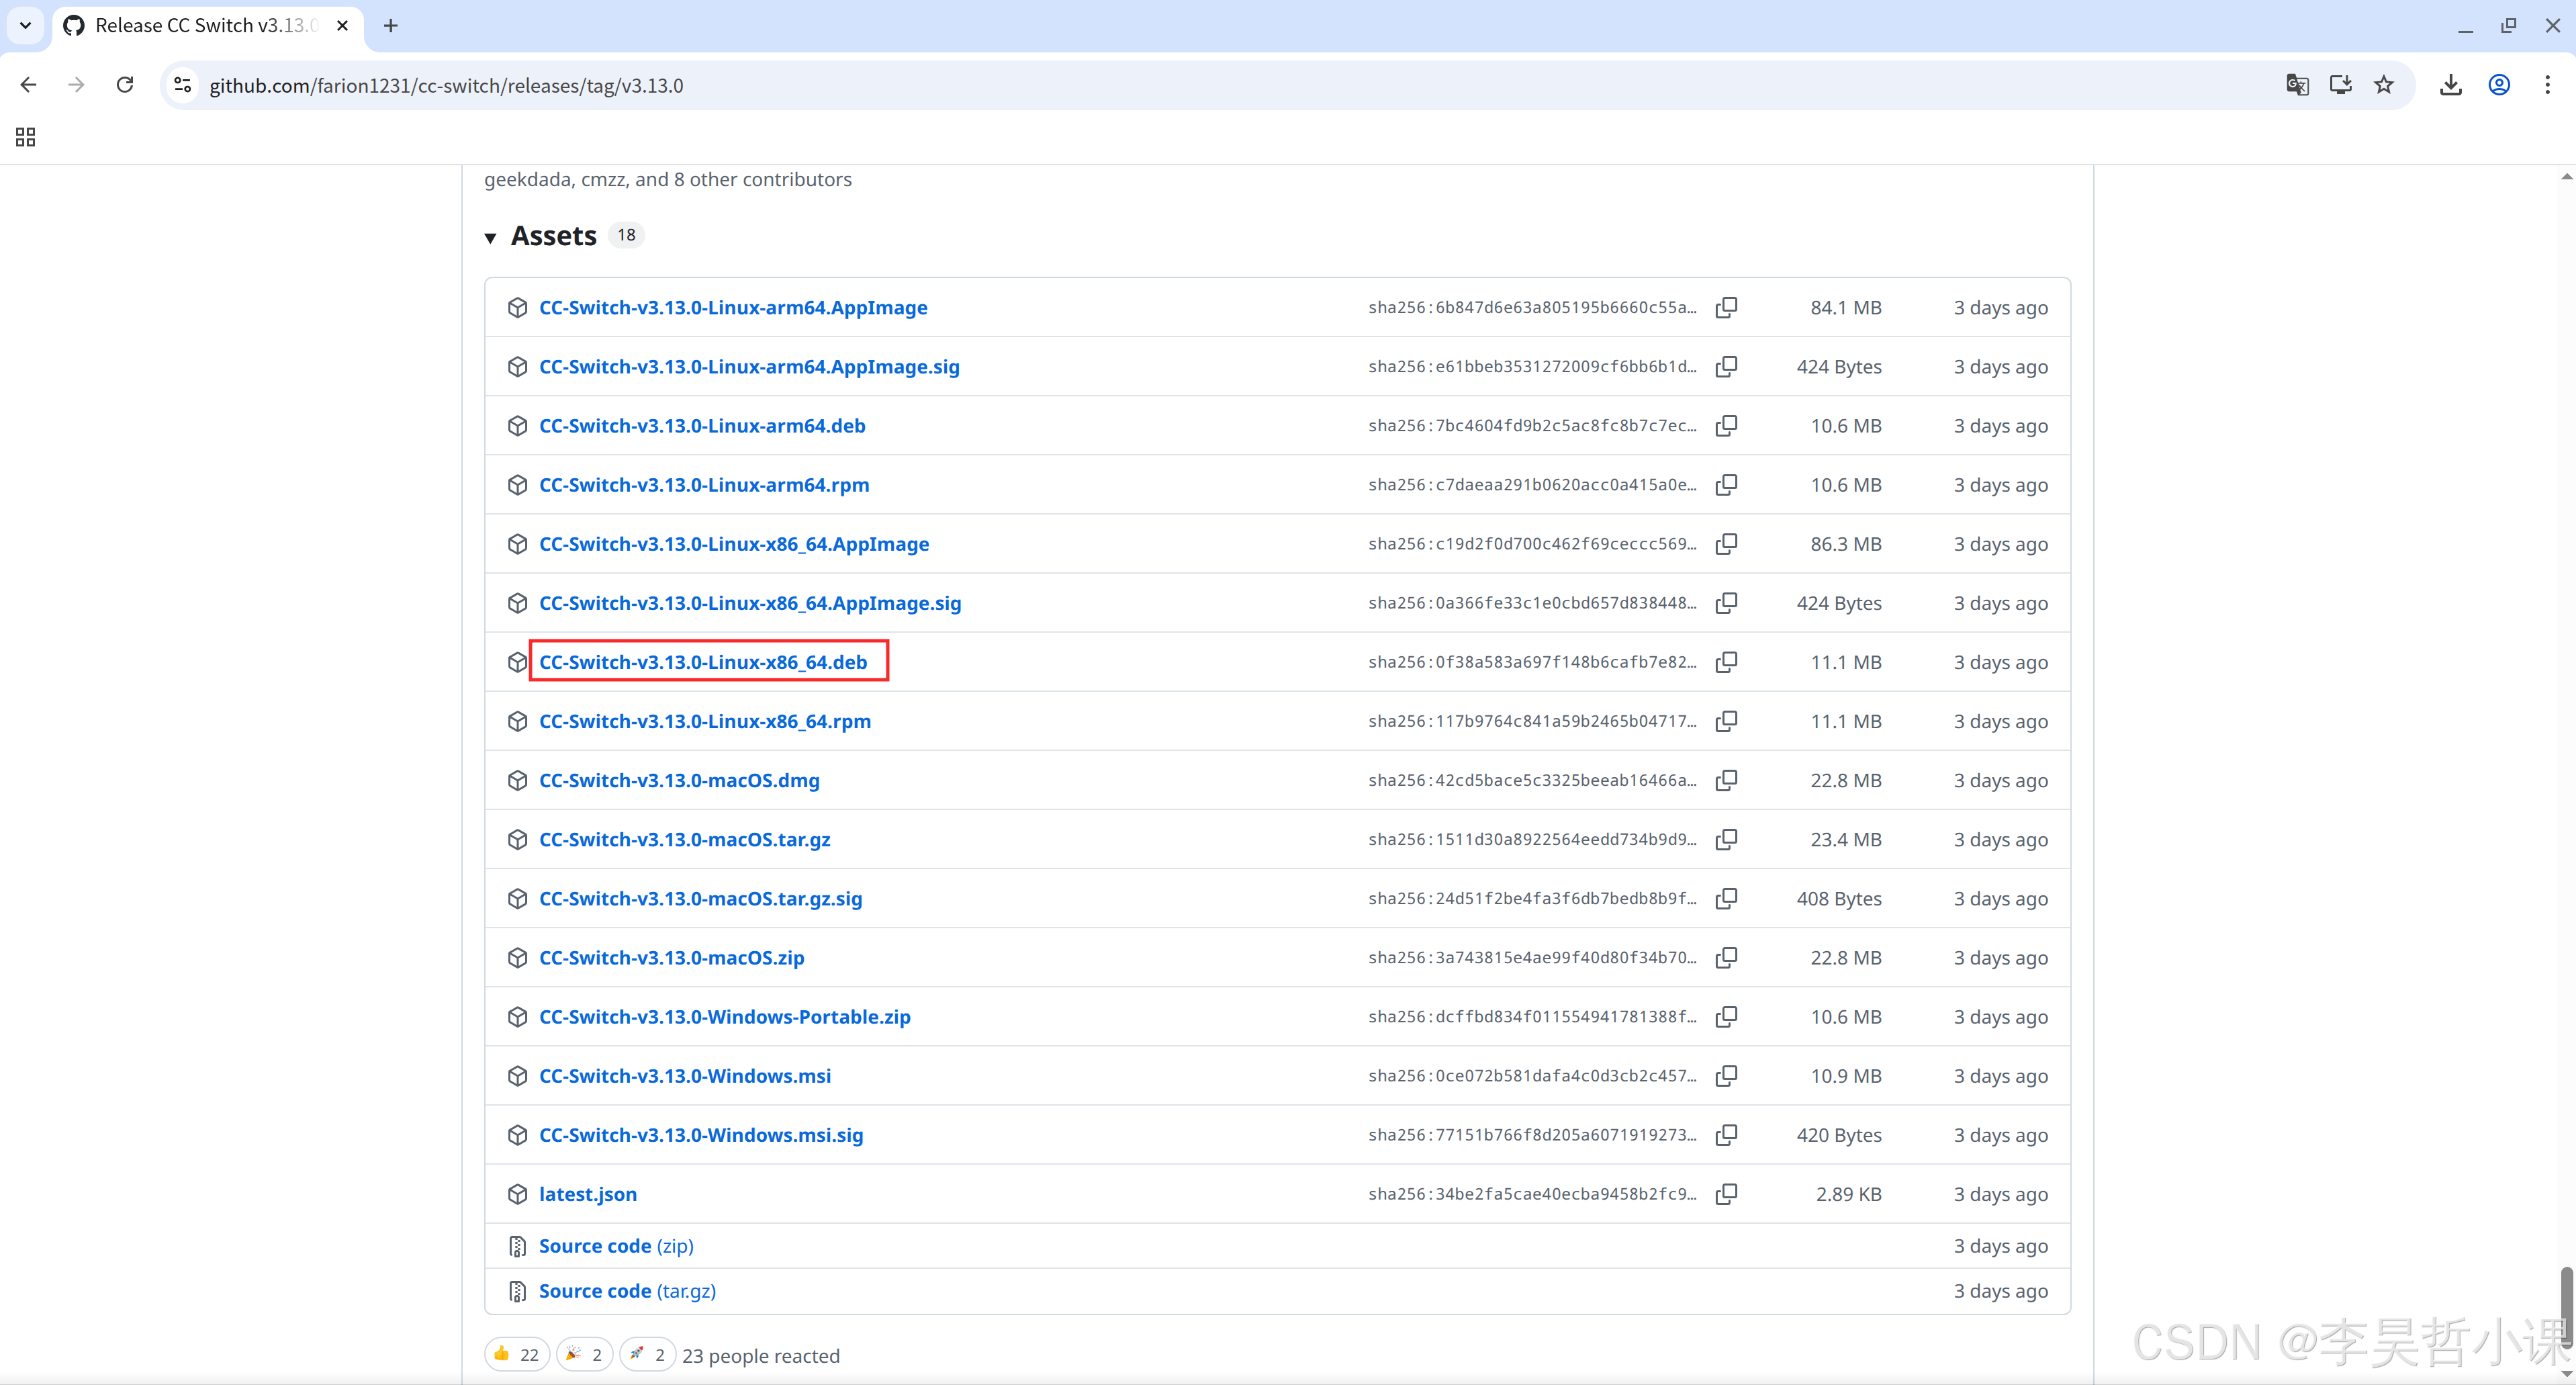Download CC-Switch-v3.13.0-Linux-x86_64.deb
This screenshot has height=1385, width=2576.
(x=703, y=662)
